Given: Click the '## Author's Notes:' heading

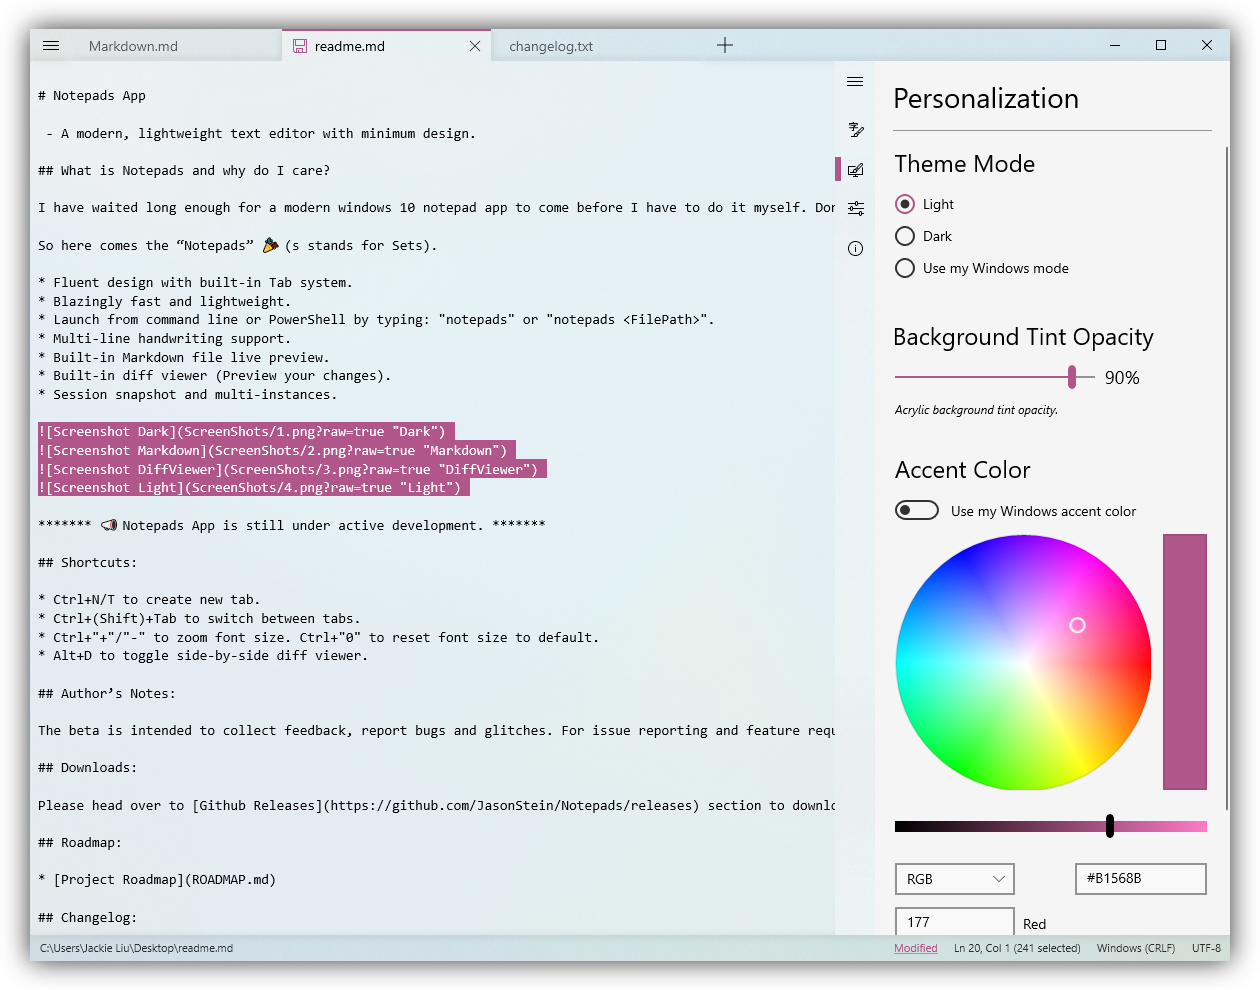Looking at the screenshot, I should pyautogui.click(x=107, y=694).
